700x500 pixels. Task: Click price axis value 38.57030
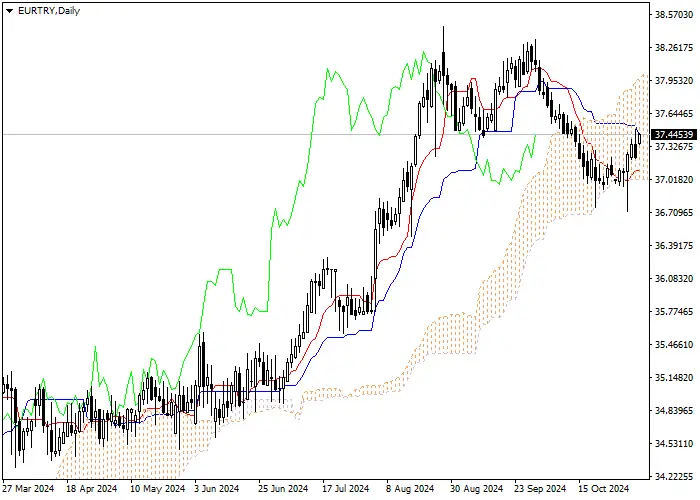click(x=674, y=15)
